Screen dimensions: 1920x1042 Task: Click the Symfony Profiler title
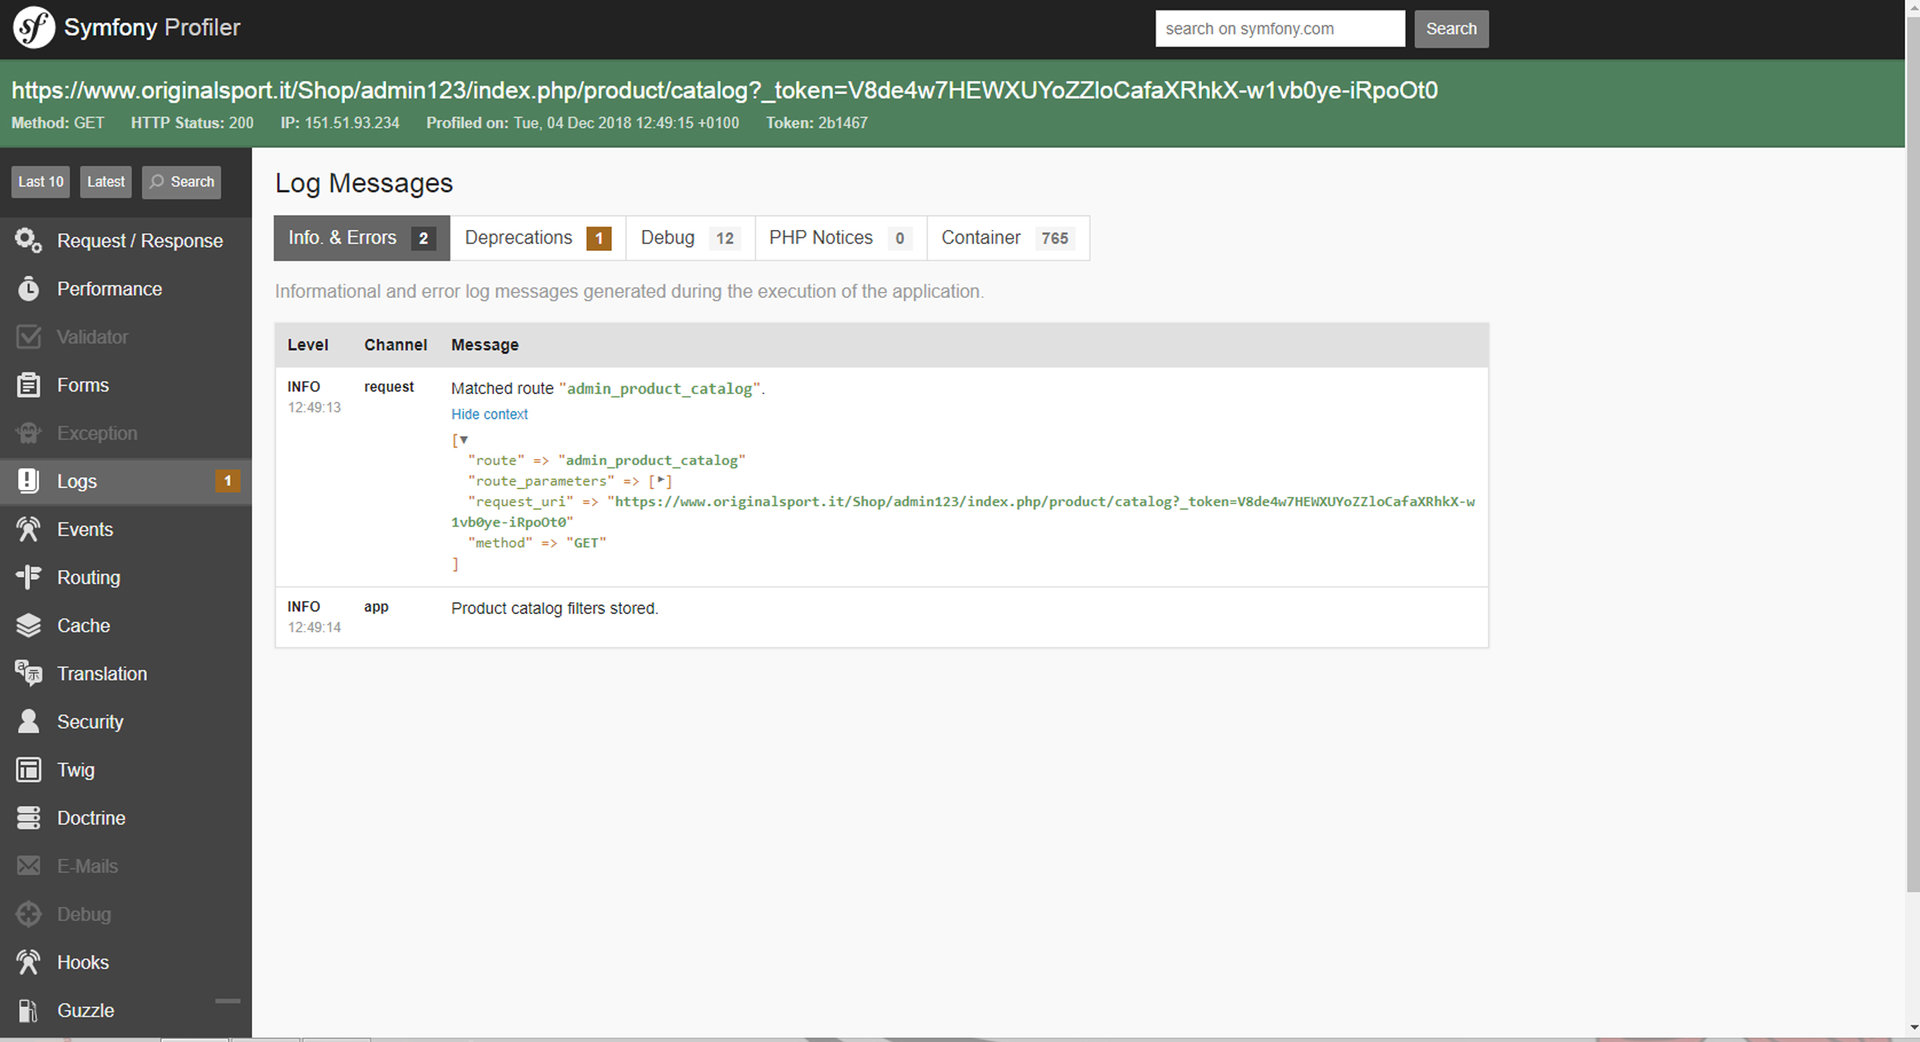pyautogui.click(x=152, y=27)
